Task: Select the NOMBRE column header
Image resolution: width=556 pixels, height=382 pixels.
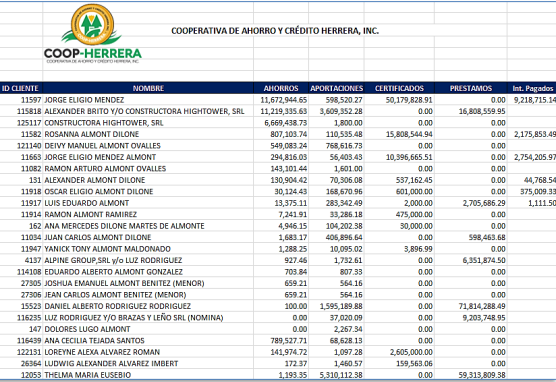Action: 148,88
